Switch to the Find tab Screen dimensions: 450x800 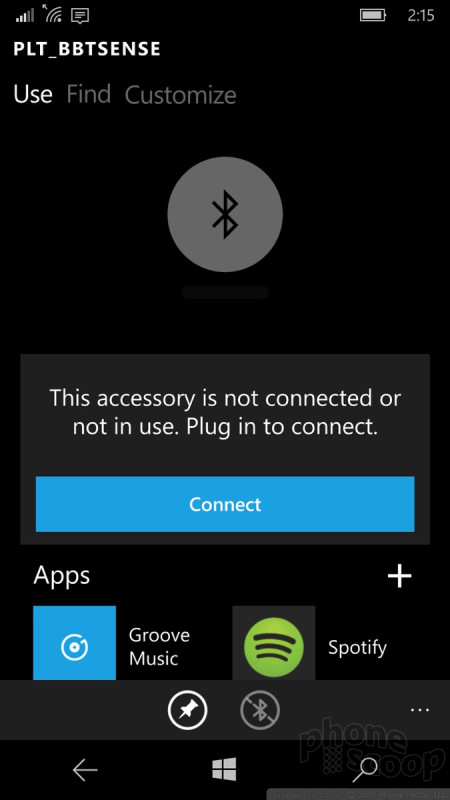coord(89,95)
